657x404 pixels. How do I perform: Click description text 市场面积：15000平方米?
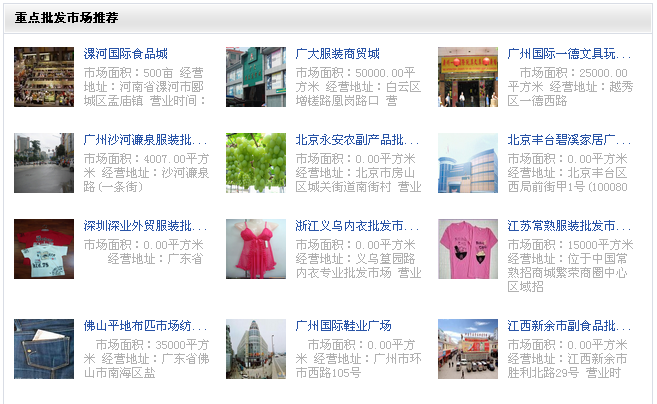tap(570, 245)
